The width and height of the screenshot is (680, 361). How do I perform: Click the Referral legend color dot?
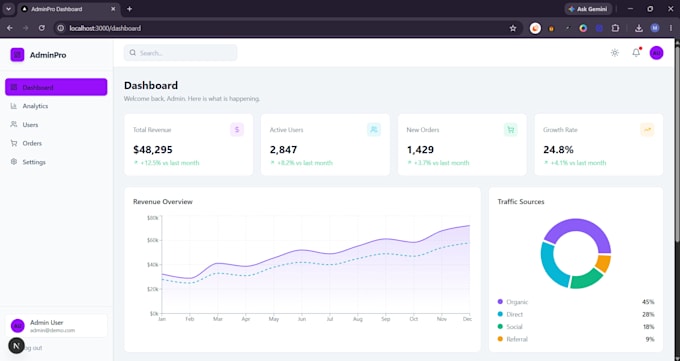coord(500,339)
